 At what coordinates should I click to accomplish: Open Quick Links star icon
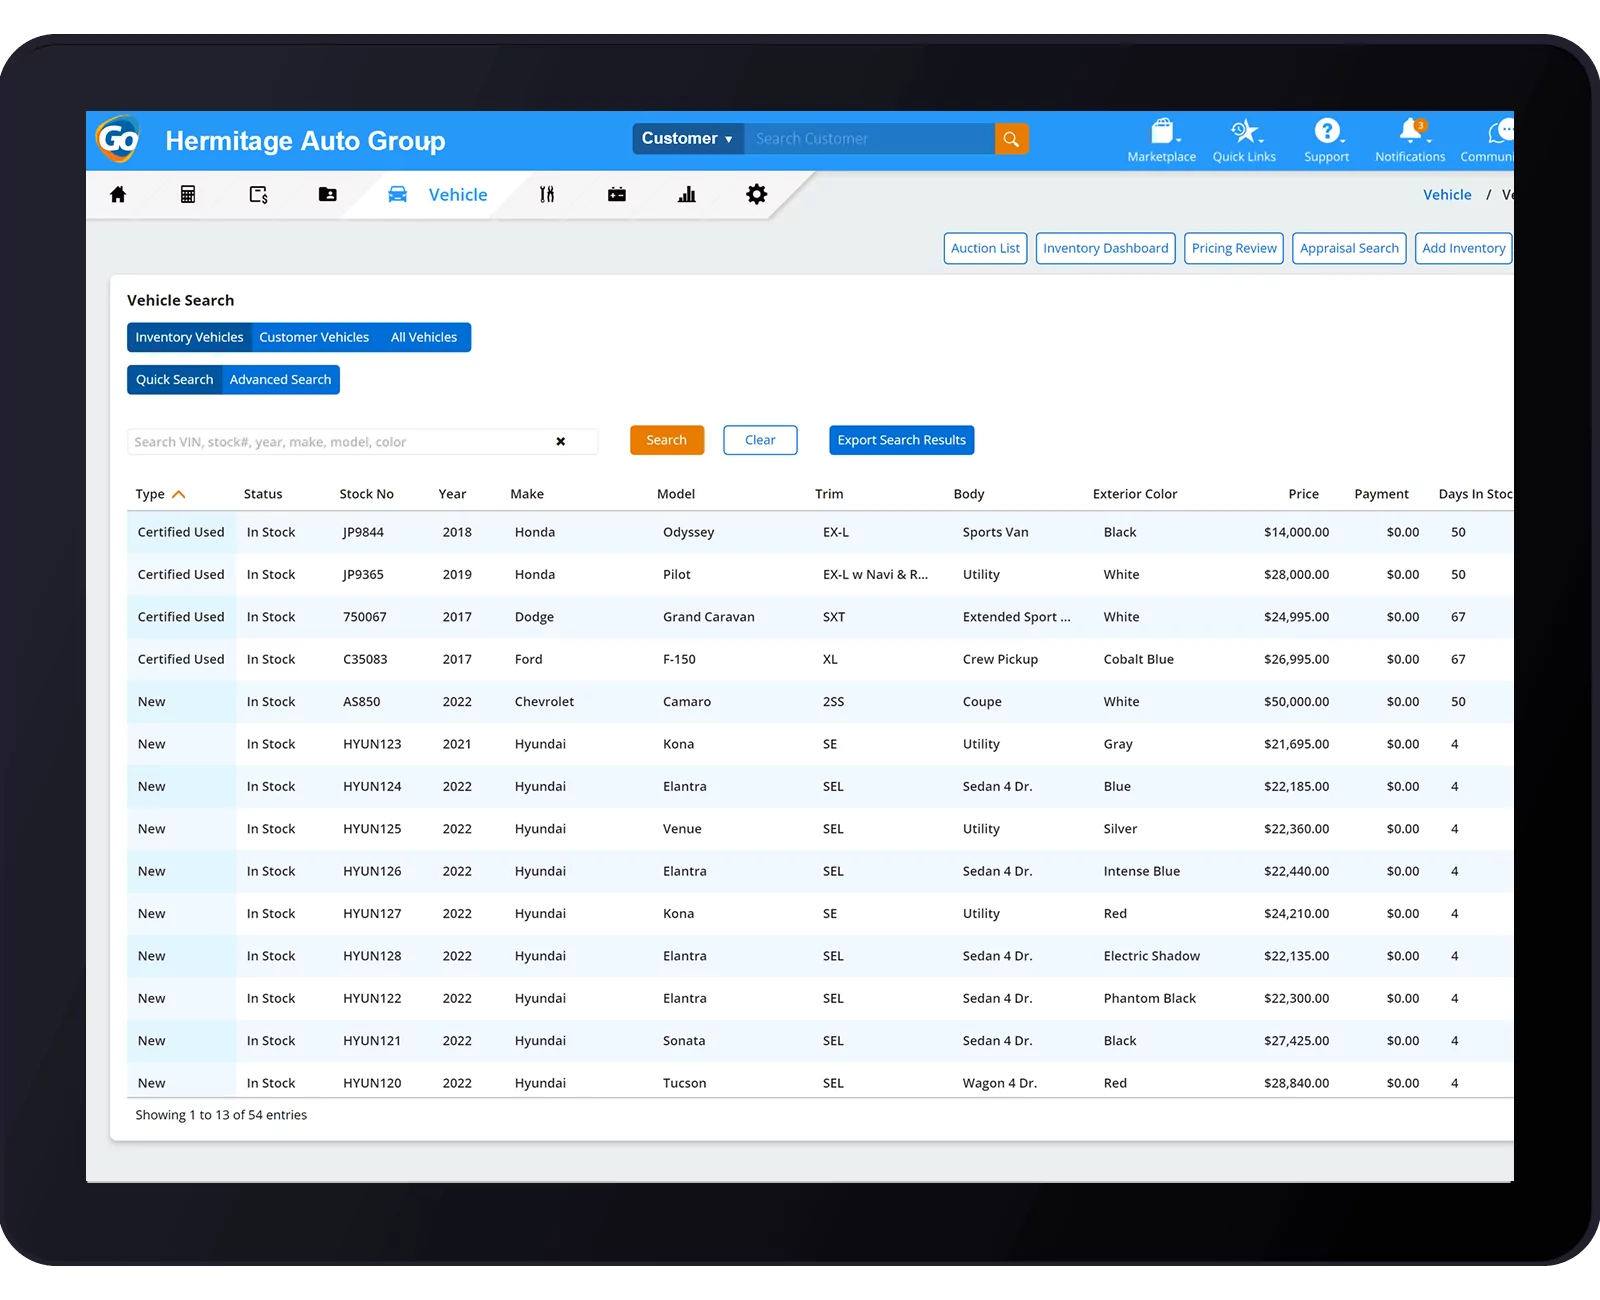pos(1244,131)
